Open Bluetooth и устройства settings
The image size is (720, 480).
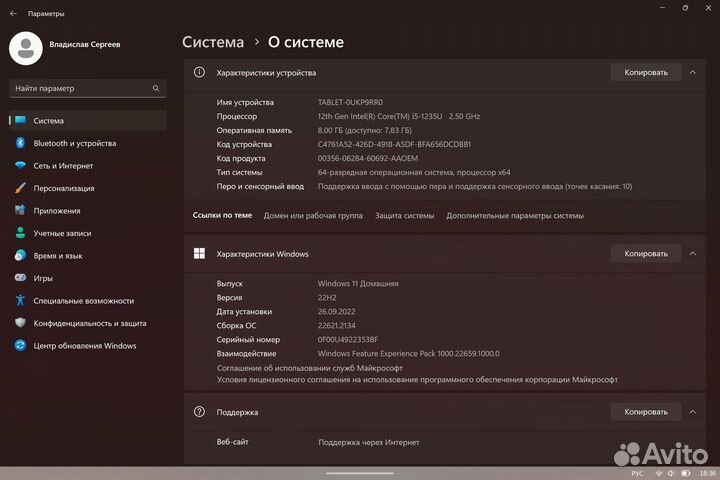[x=87, y=143]
